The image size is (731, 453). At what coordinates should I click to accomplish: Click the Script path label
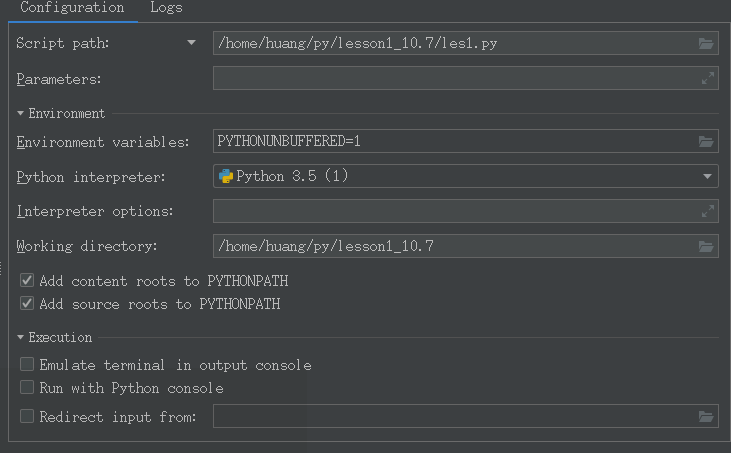coord(62,43)
